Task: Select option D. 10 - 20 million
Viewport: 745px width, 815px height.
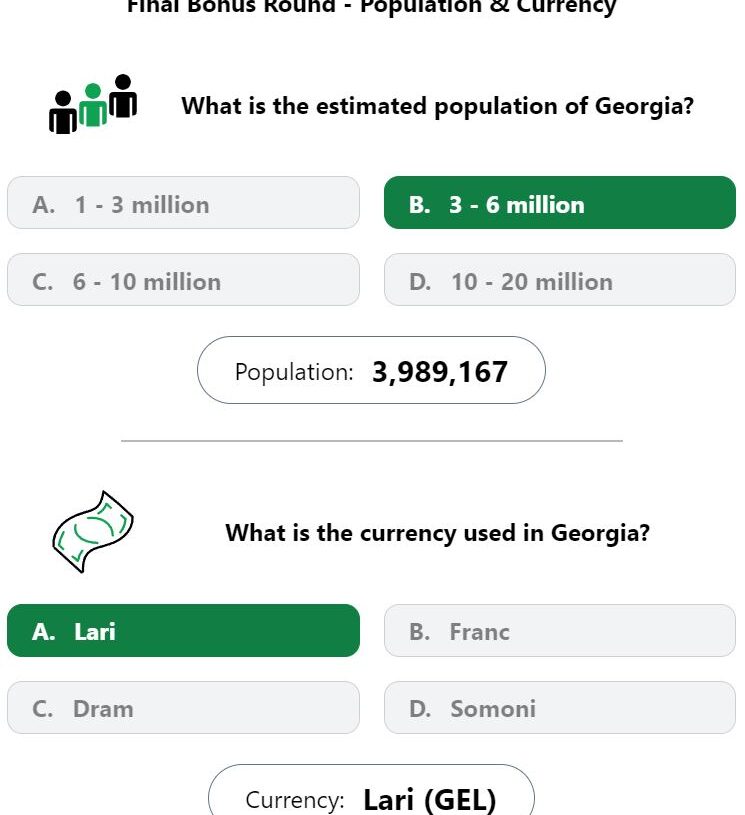Action: point(560,280)
